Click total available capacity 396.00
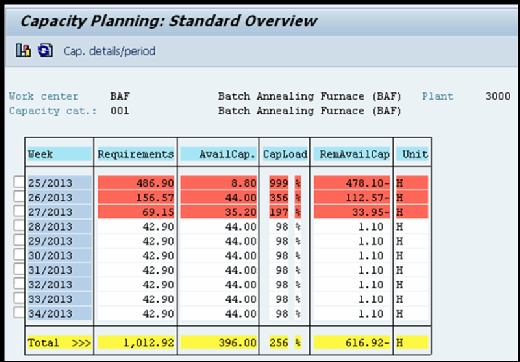The width and height of the screenshot is (520, 362). point(219,342)
